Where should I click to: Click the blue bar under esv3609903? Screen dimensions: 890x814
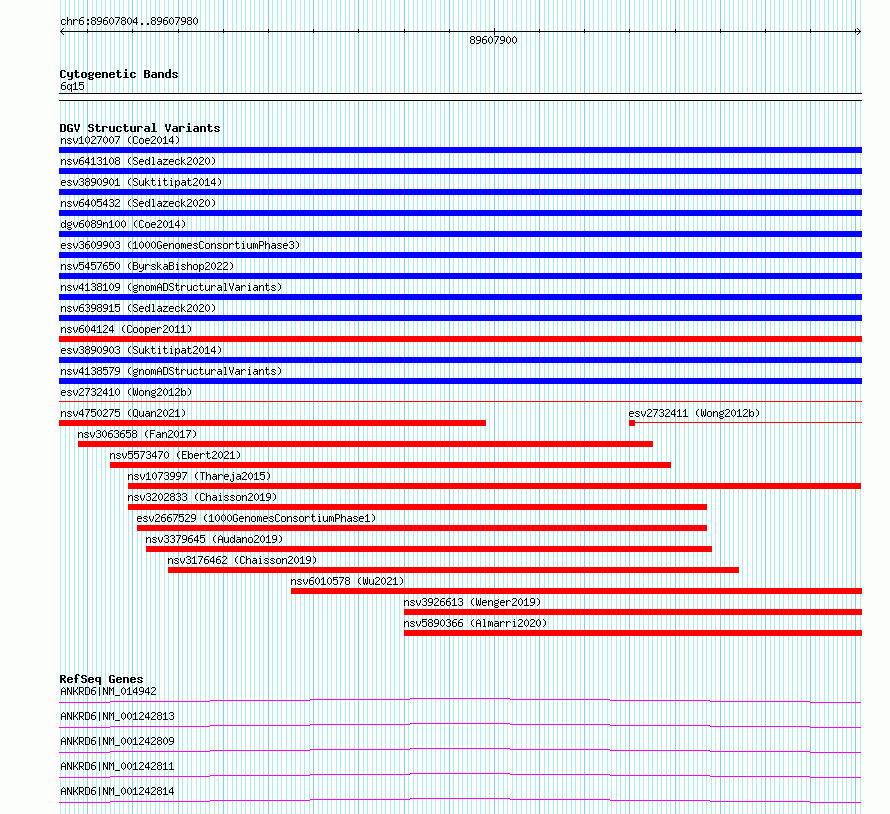point(460,255)
